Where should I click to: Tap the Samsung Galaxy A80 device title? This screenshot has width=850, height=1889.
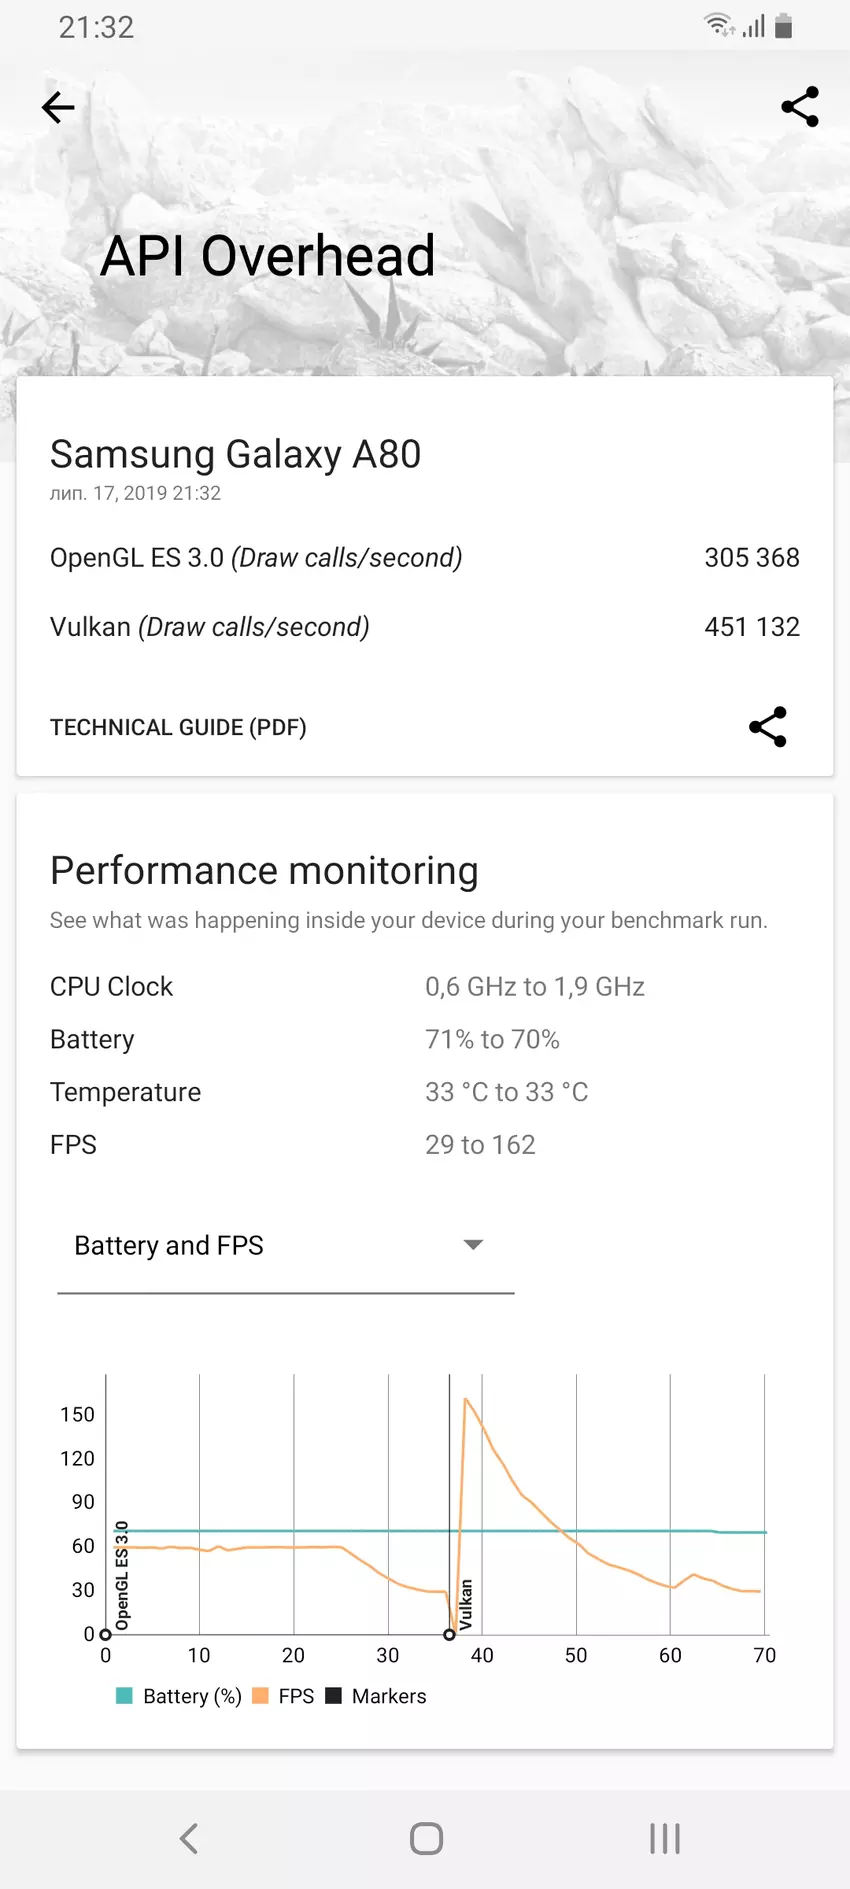tap(236, 454)
